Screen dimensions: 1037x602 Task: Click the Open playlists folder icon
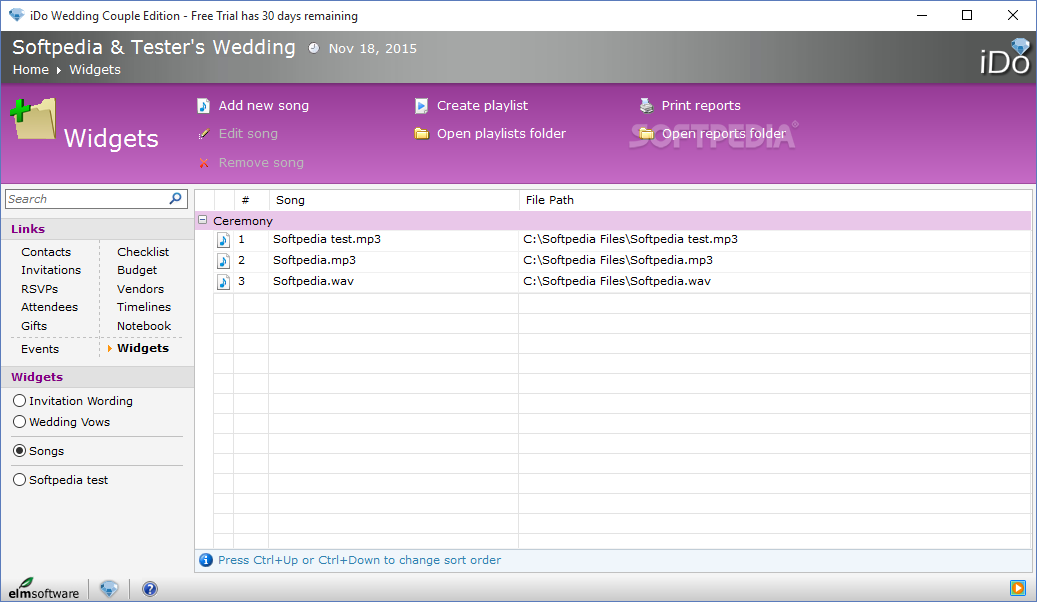pyautogui.click(x=421, y=134)
